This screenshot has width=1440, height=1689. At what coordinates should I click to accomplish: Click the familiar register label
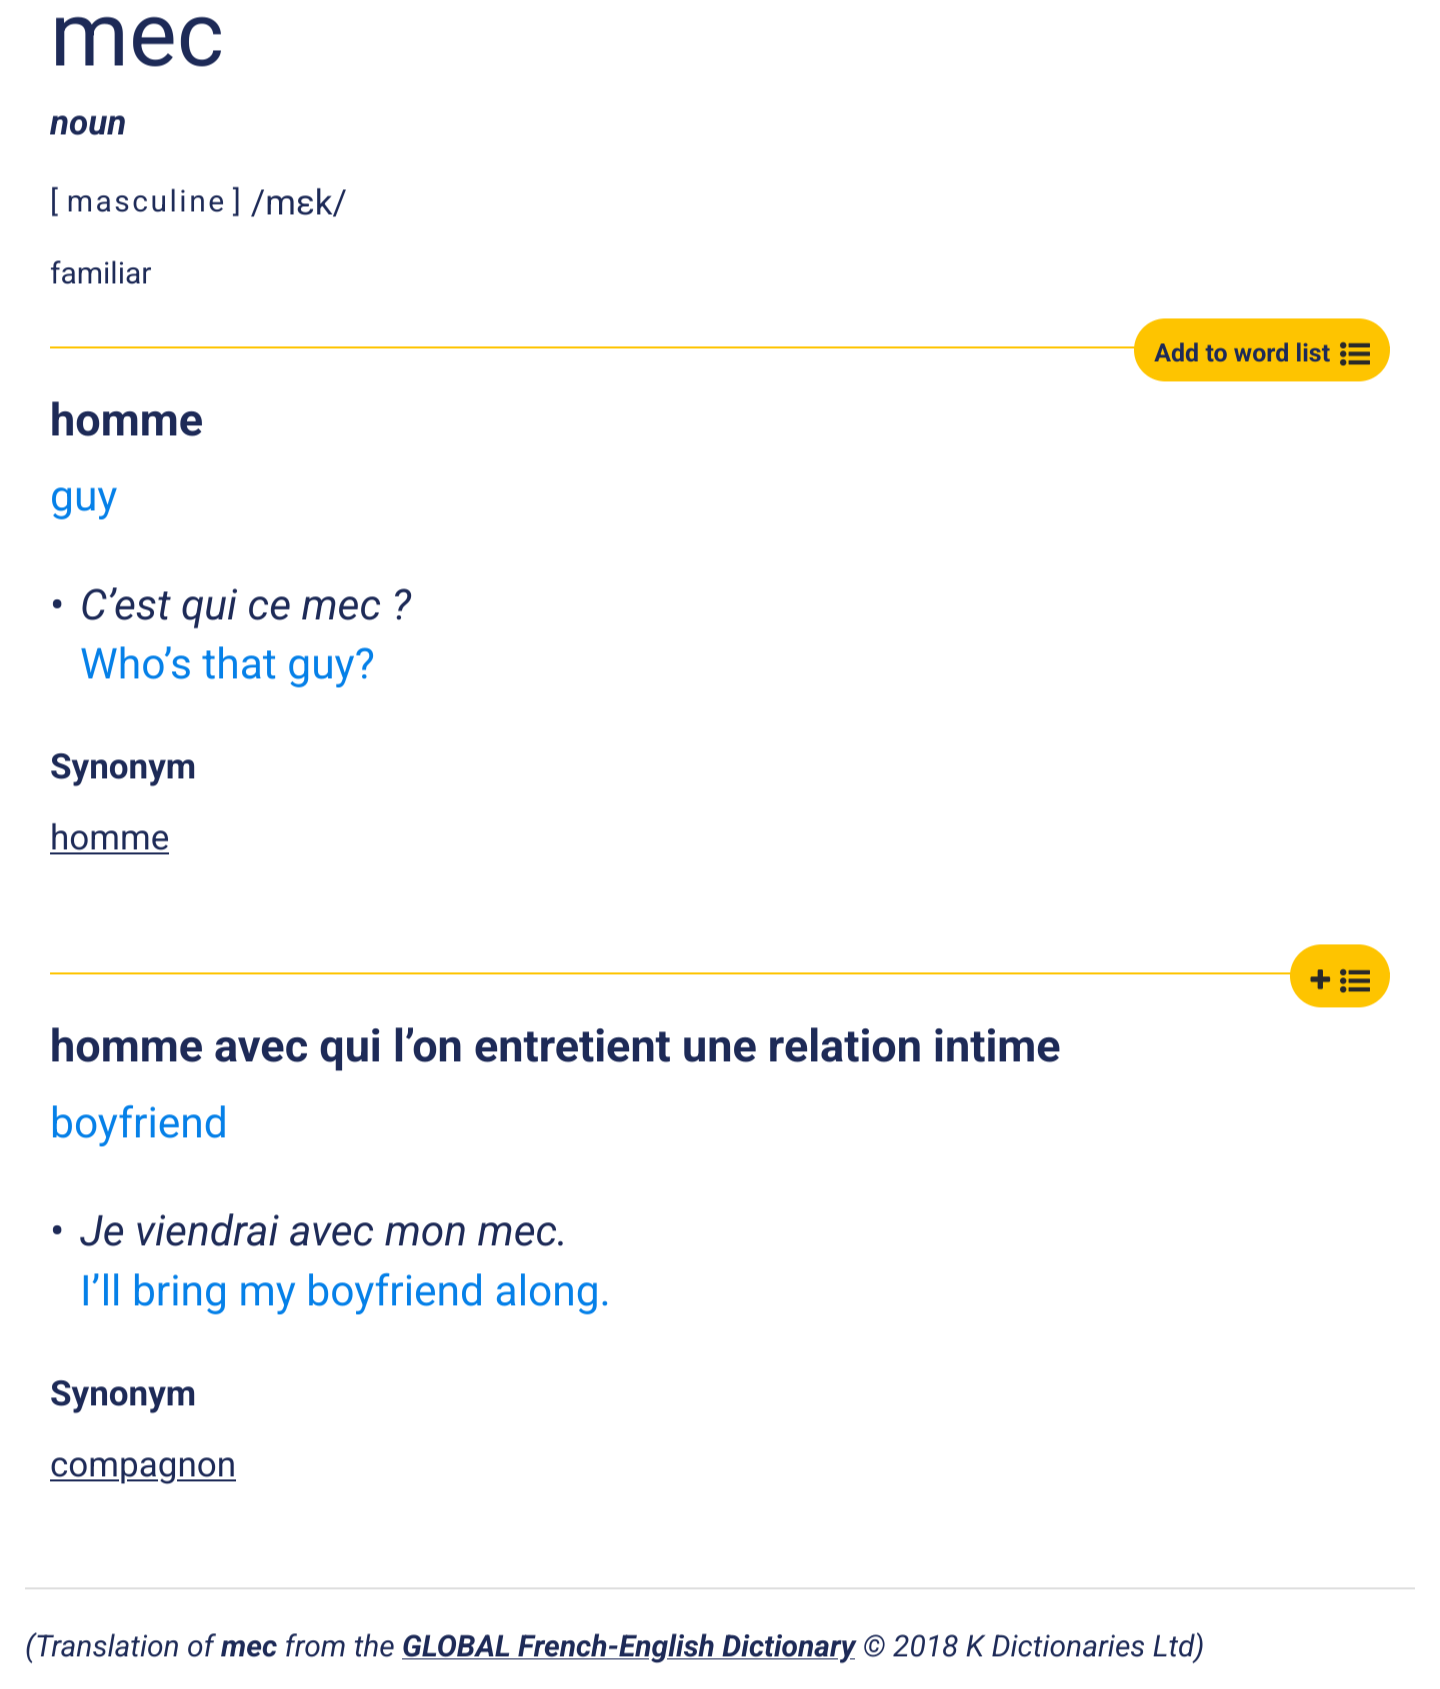click(100, 273)
